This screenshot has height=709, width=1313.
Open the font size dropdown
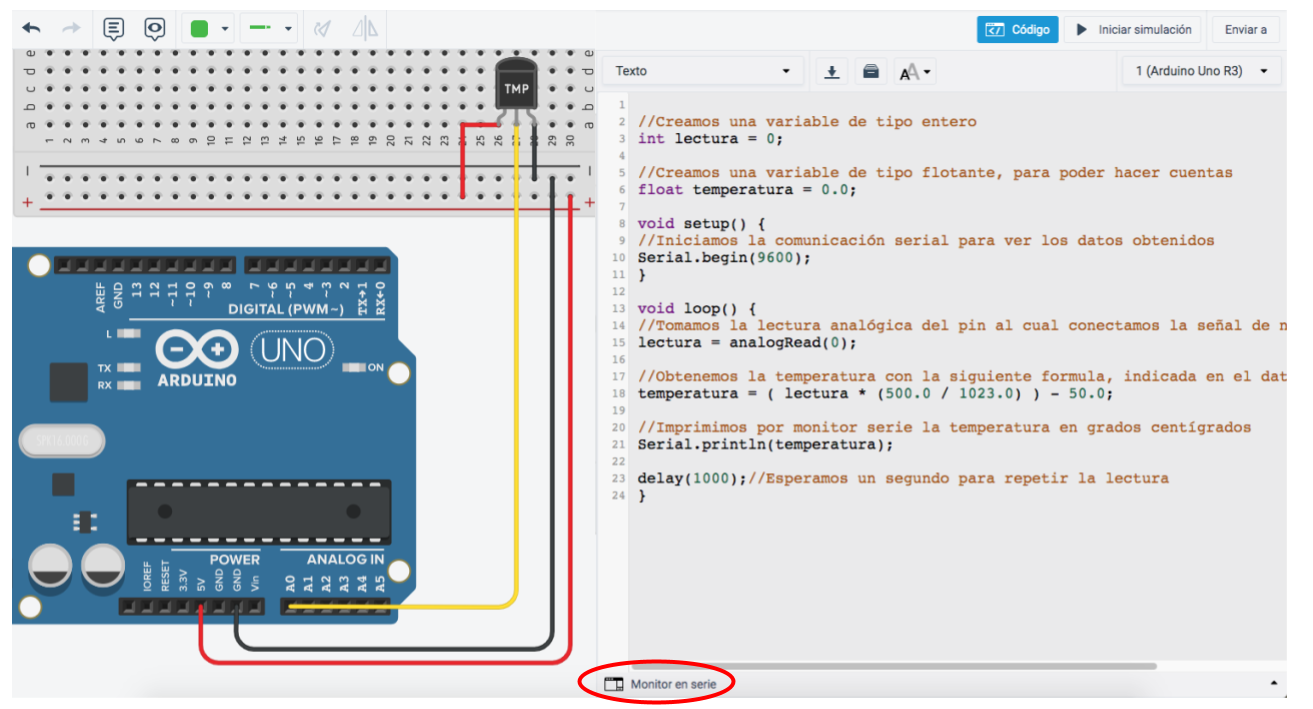[915, 72]
